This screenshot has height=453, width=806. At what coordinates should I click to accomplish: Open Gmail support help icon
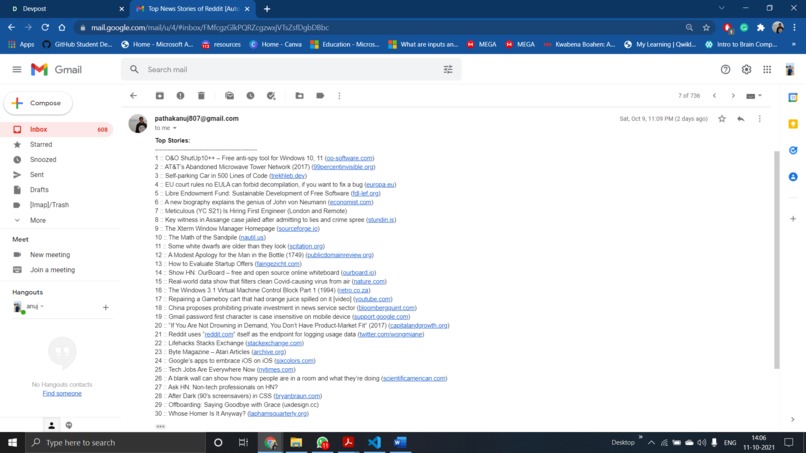[725, 69]
